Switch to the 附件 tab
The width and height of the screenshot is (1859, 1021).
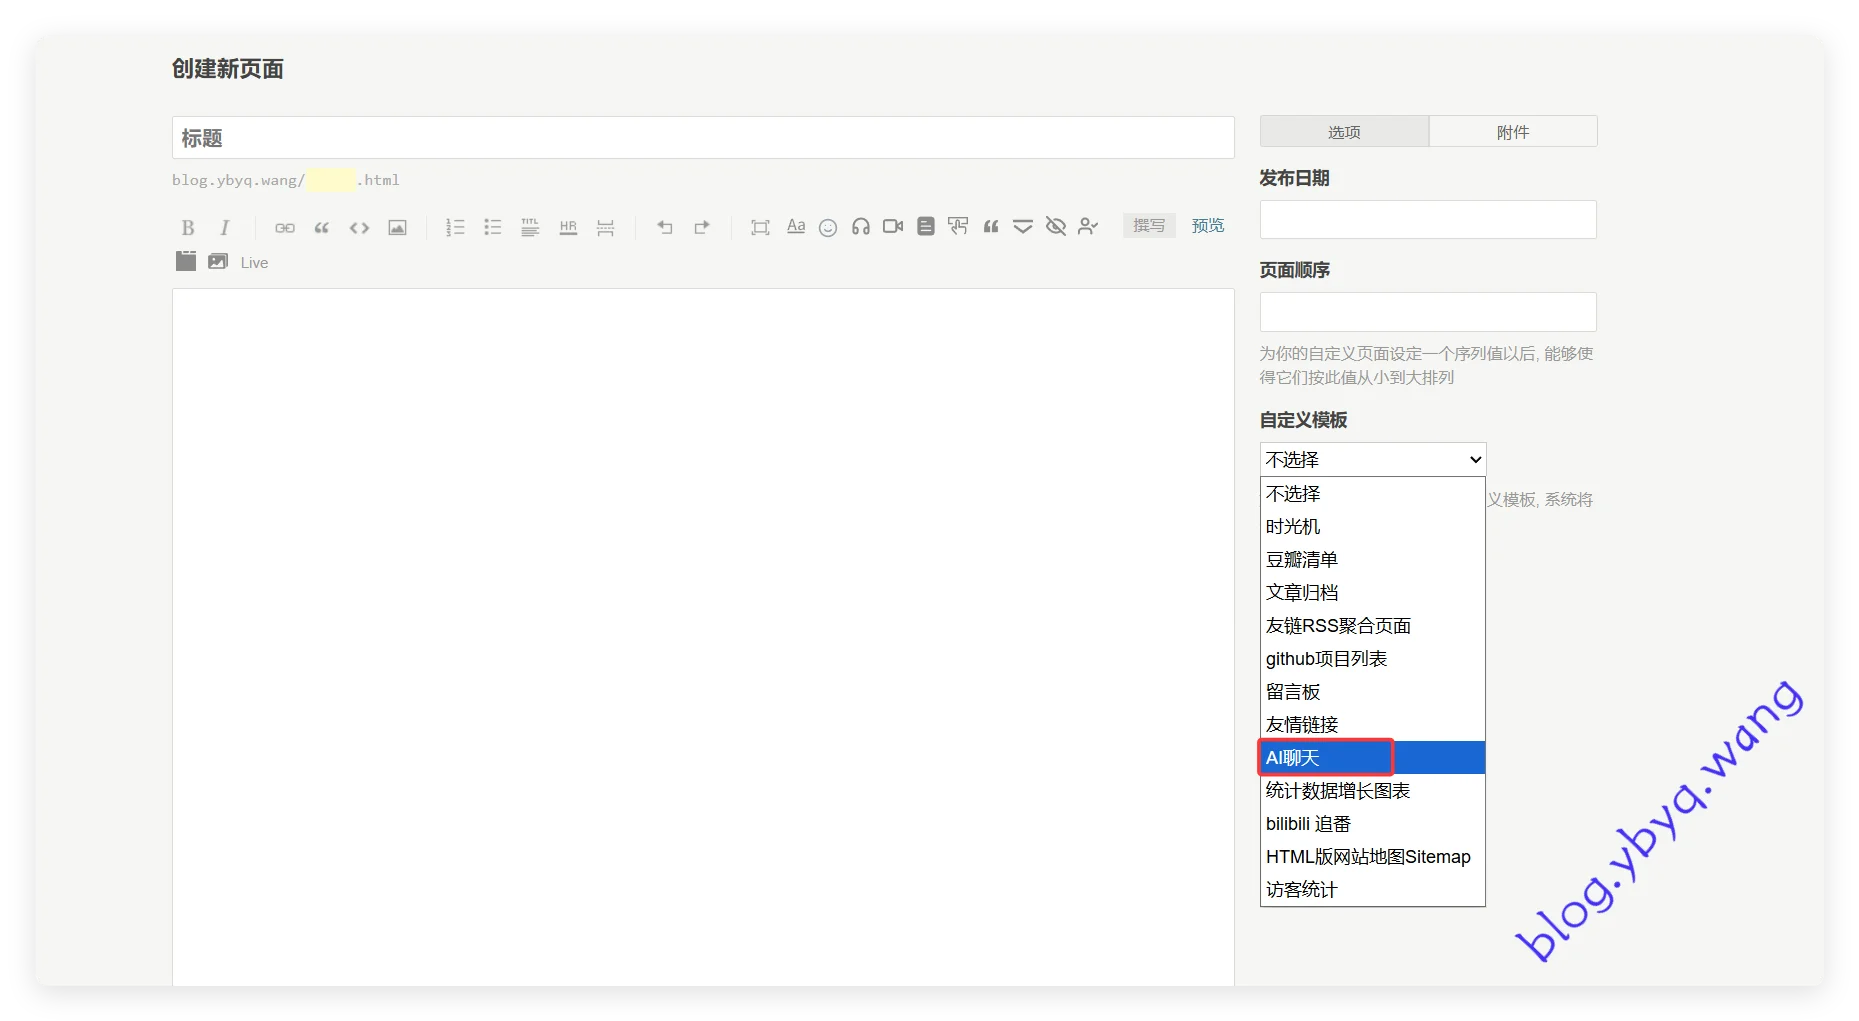(x=1512, y=132)
